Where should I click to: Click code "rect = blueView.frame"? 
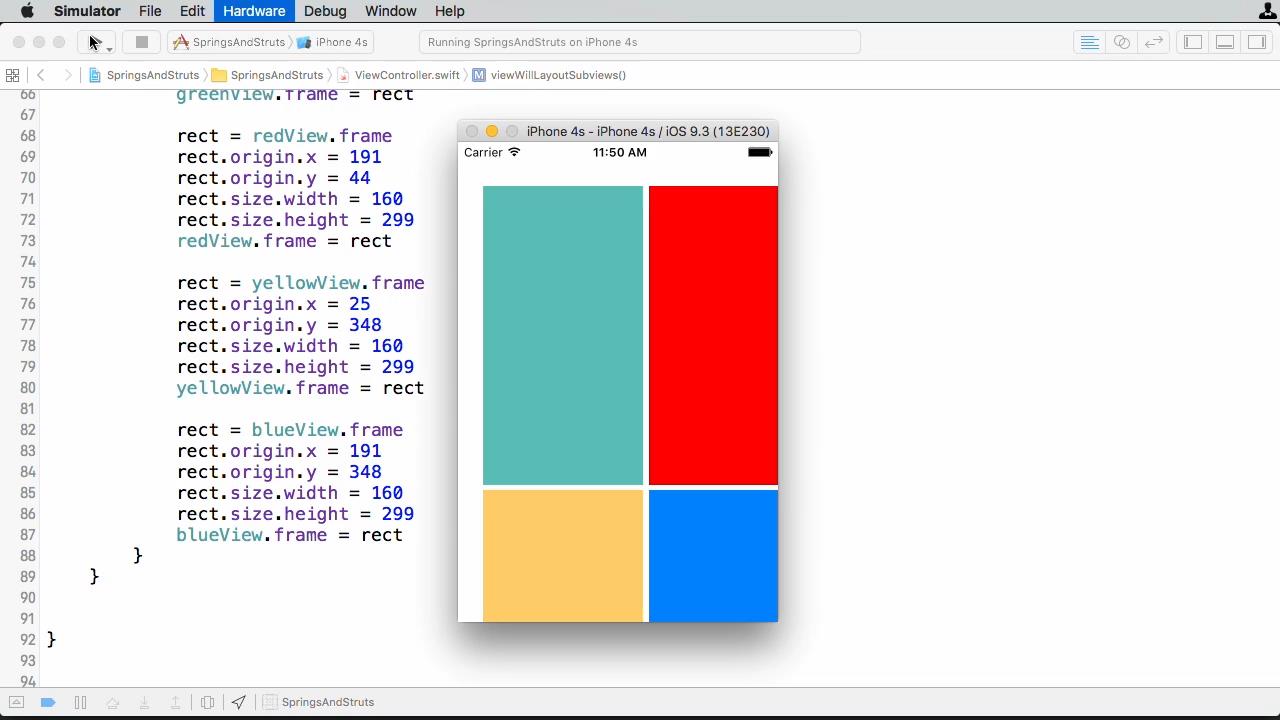290,430
